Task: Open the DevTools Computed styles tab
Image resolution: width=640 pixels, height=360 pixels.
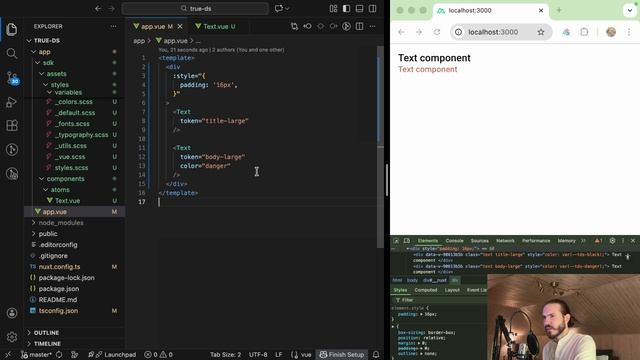Action: pyautogui.click(x=426, y=290)
